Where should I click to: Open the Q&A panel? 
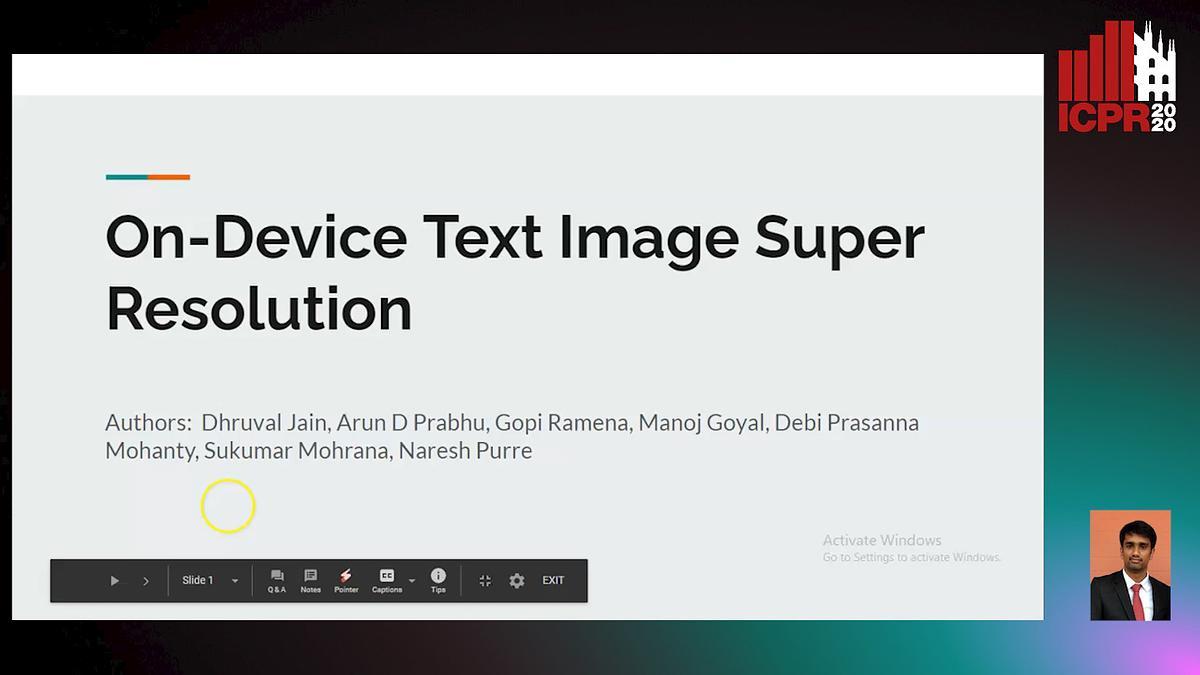point(277,581)
